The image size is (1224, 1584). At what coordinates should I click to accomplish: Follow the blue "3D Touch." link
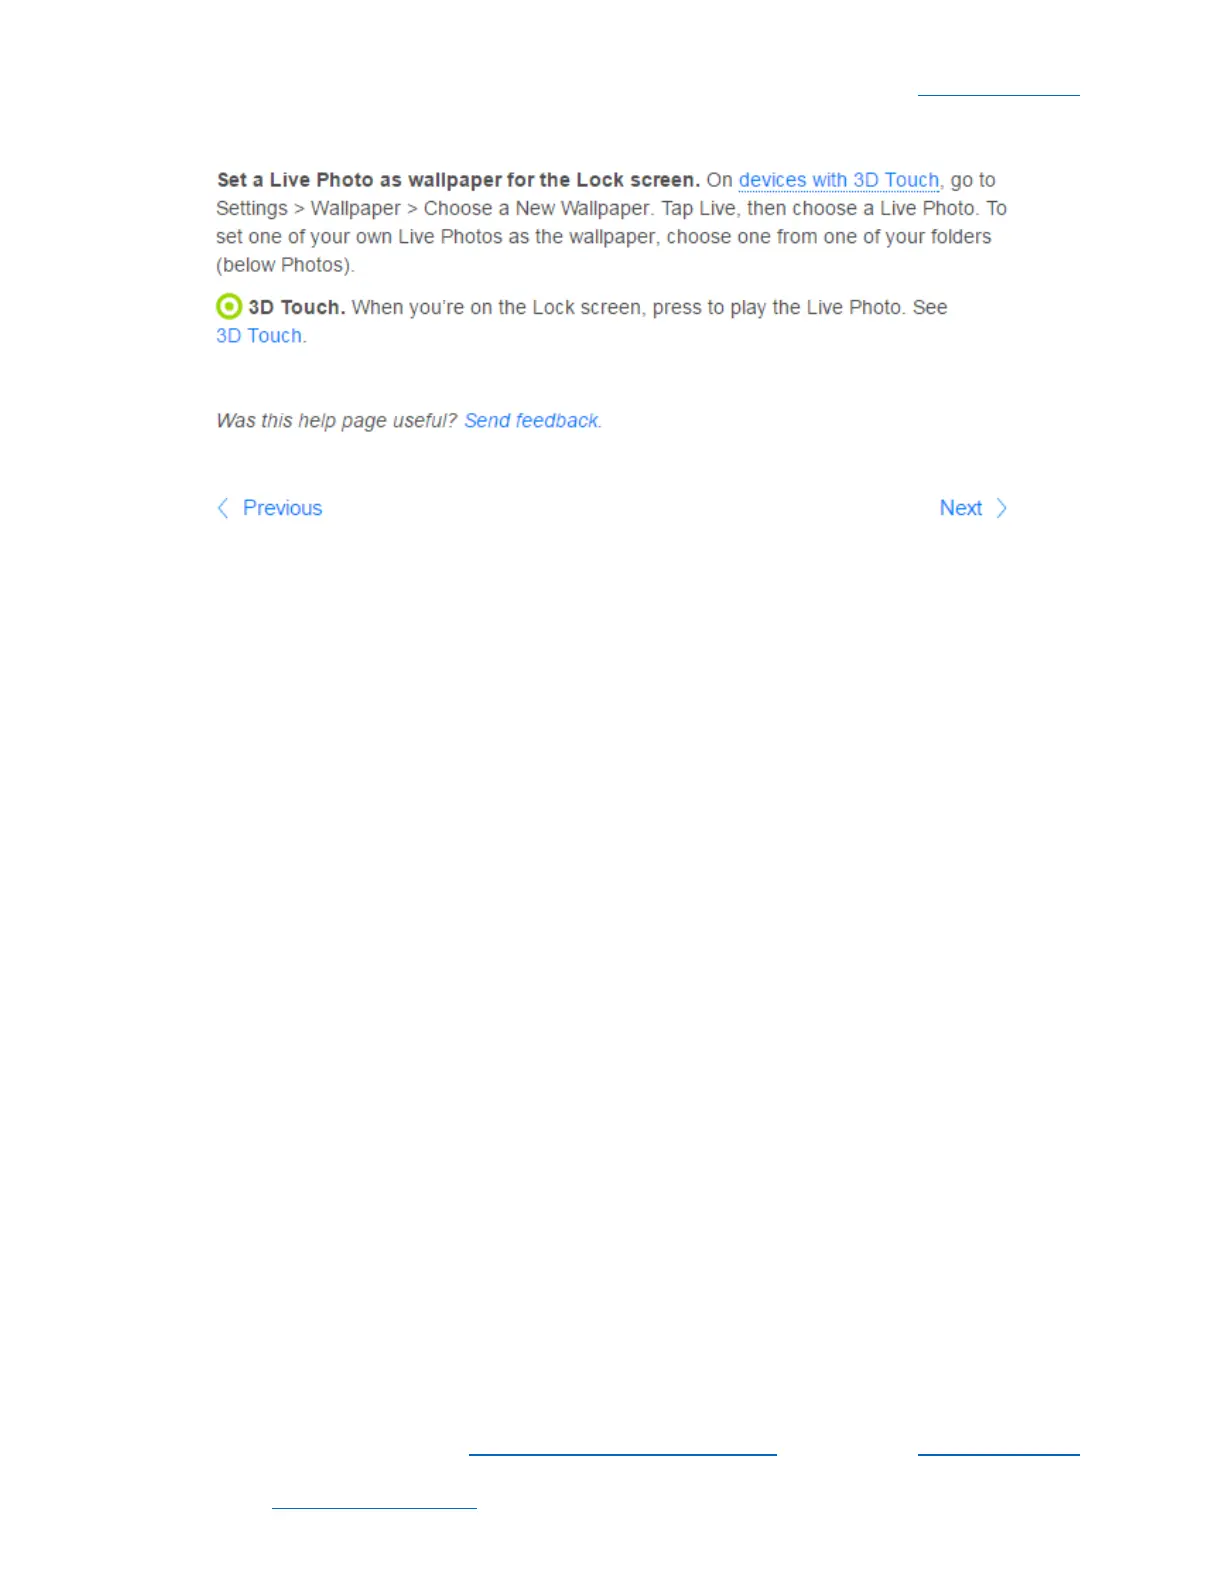[260, 336]
